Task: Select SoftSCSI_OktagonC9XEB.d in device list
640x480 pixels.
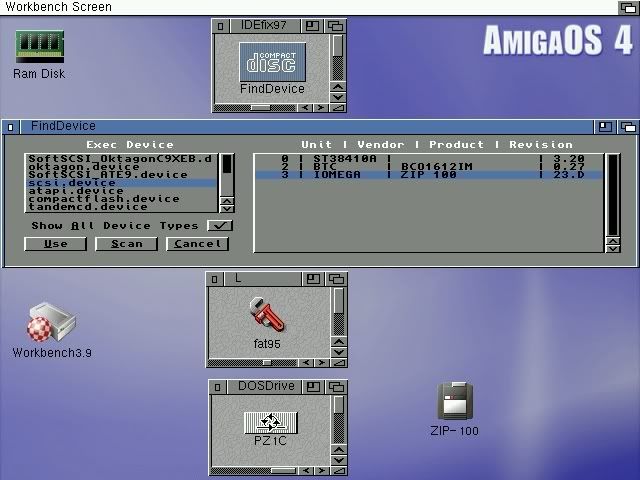Action: coord(121,158)
